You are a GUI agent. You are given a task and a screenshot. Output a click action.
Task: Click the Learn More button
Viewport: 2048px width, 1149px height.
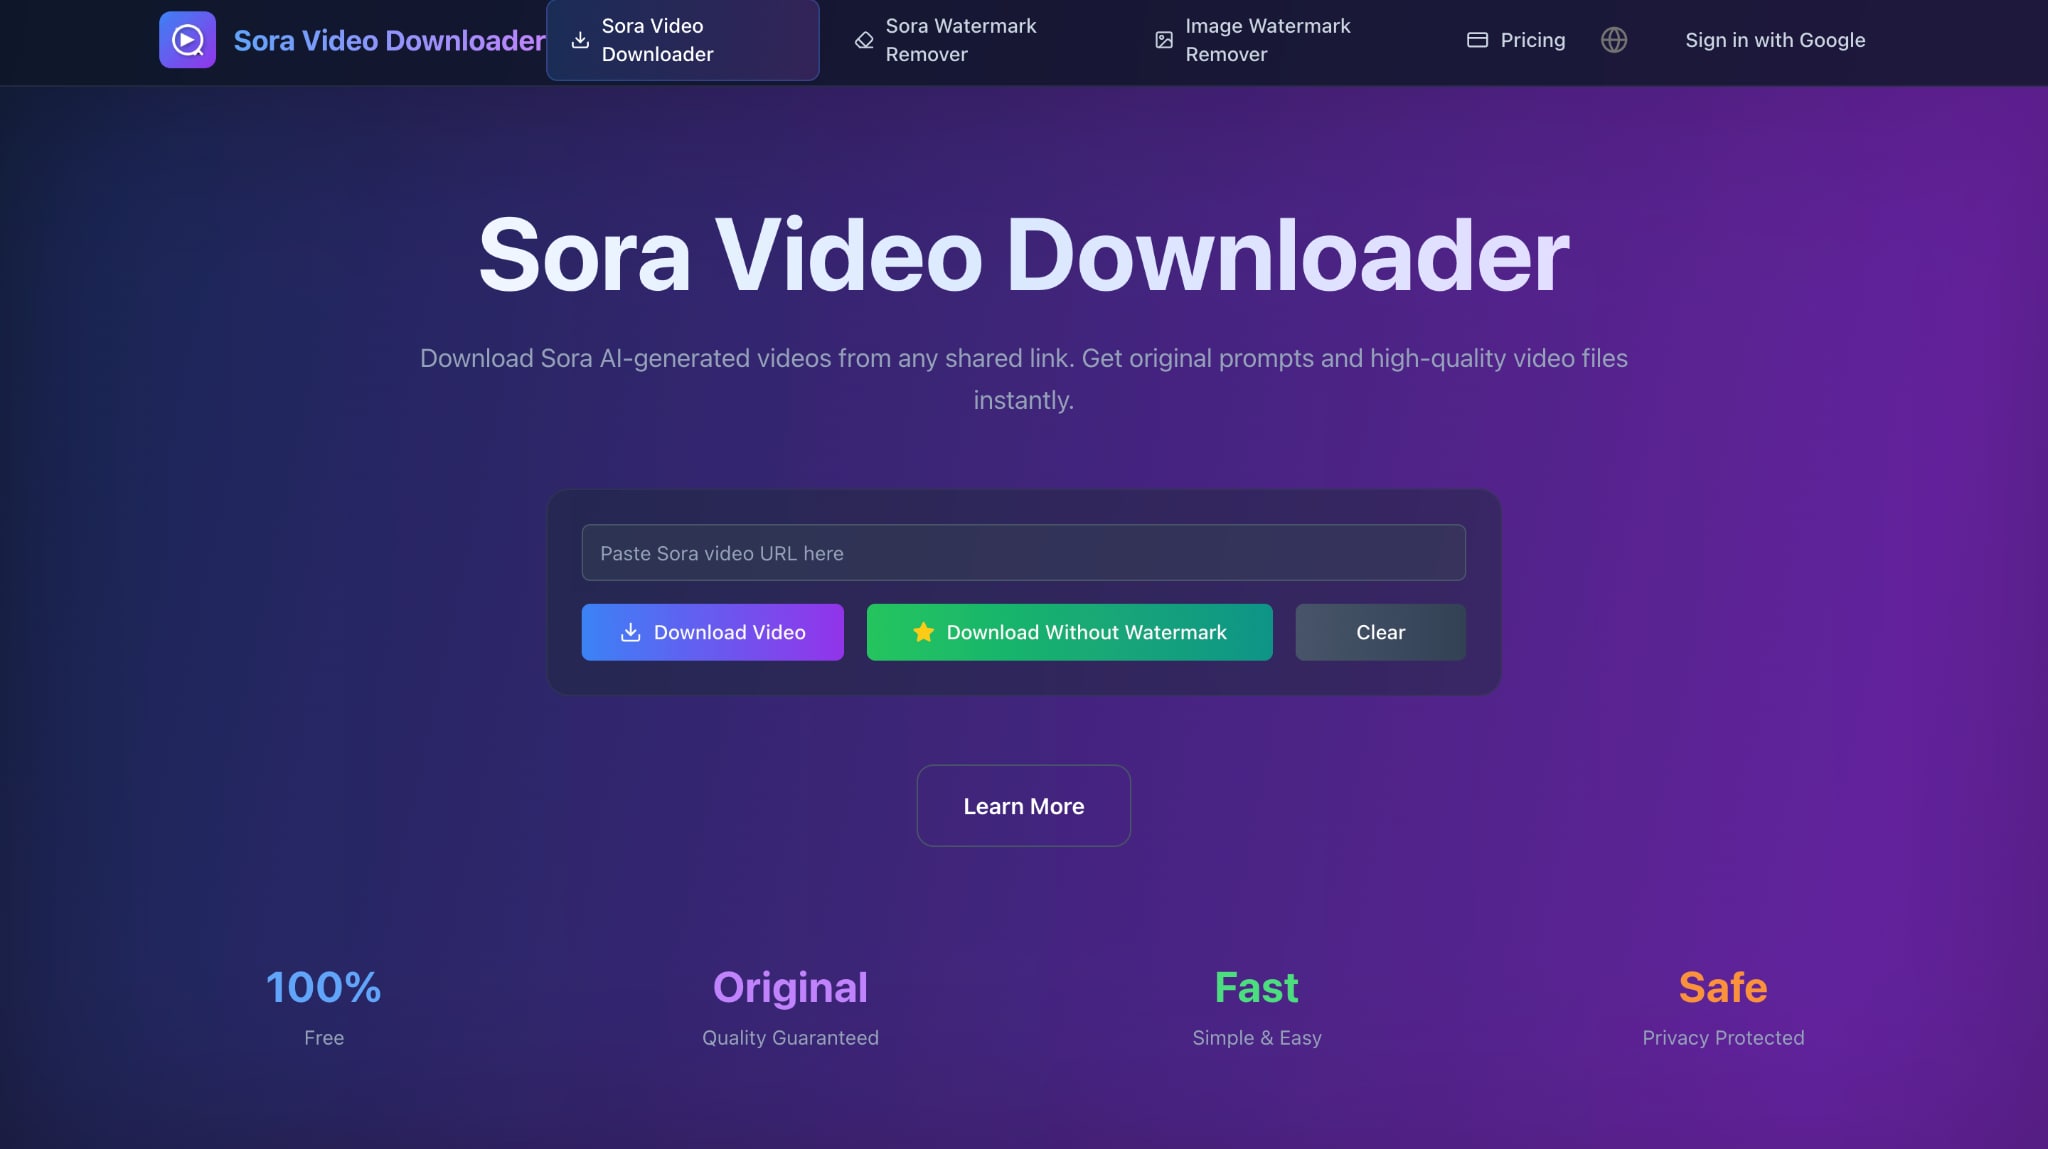[1023, 806]
